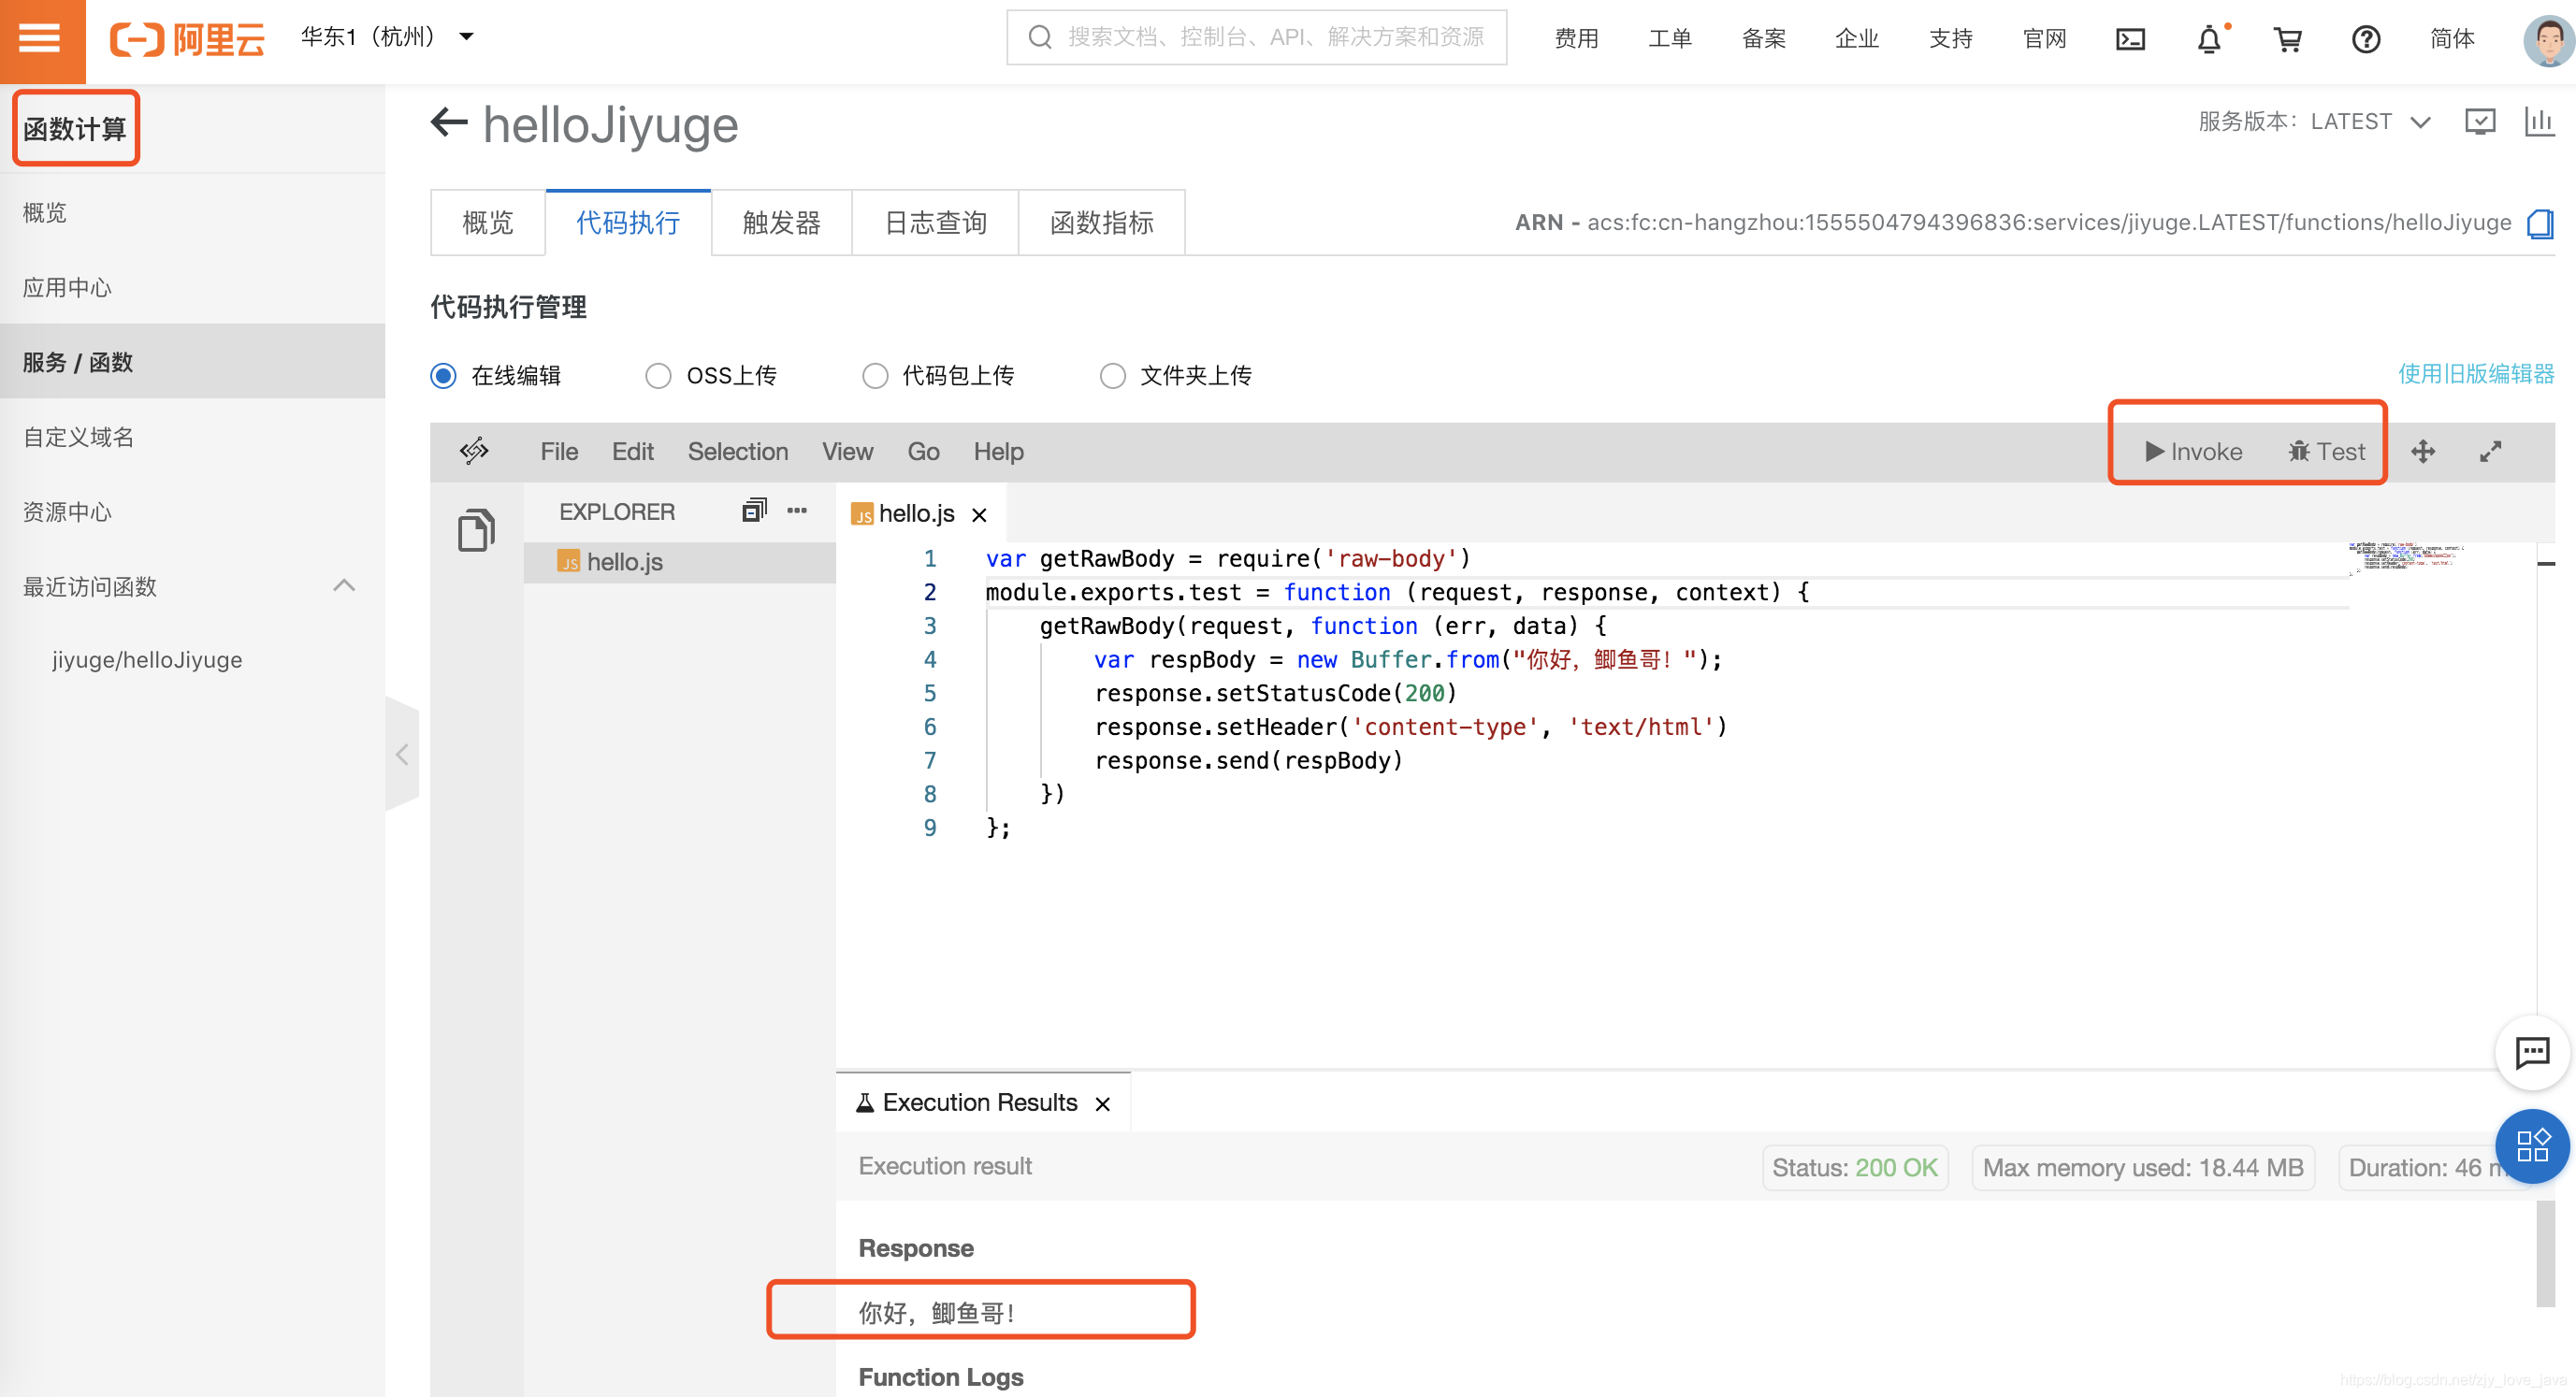Viewport: 2576px width, 1397px height.
Task: Click the top search input field
Action: point(1270,38)
